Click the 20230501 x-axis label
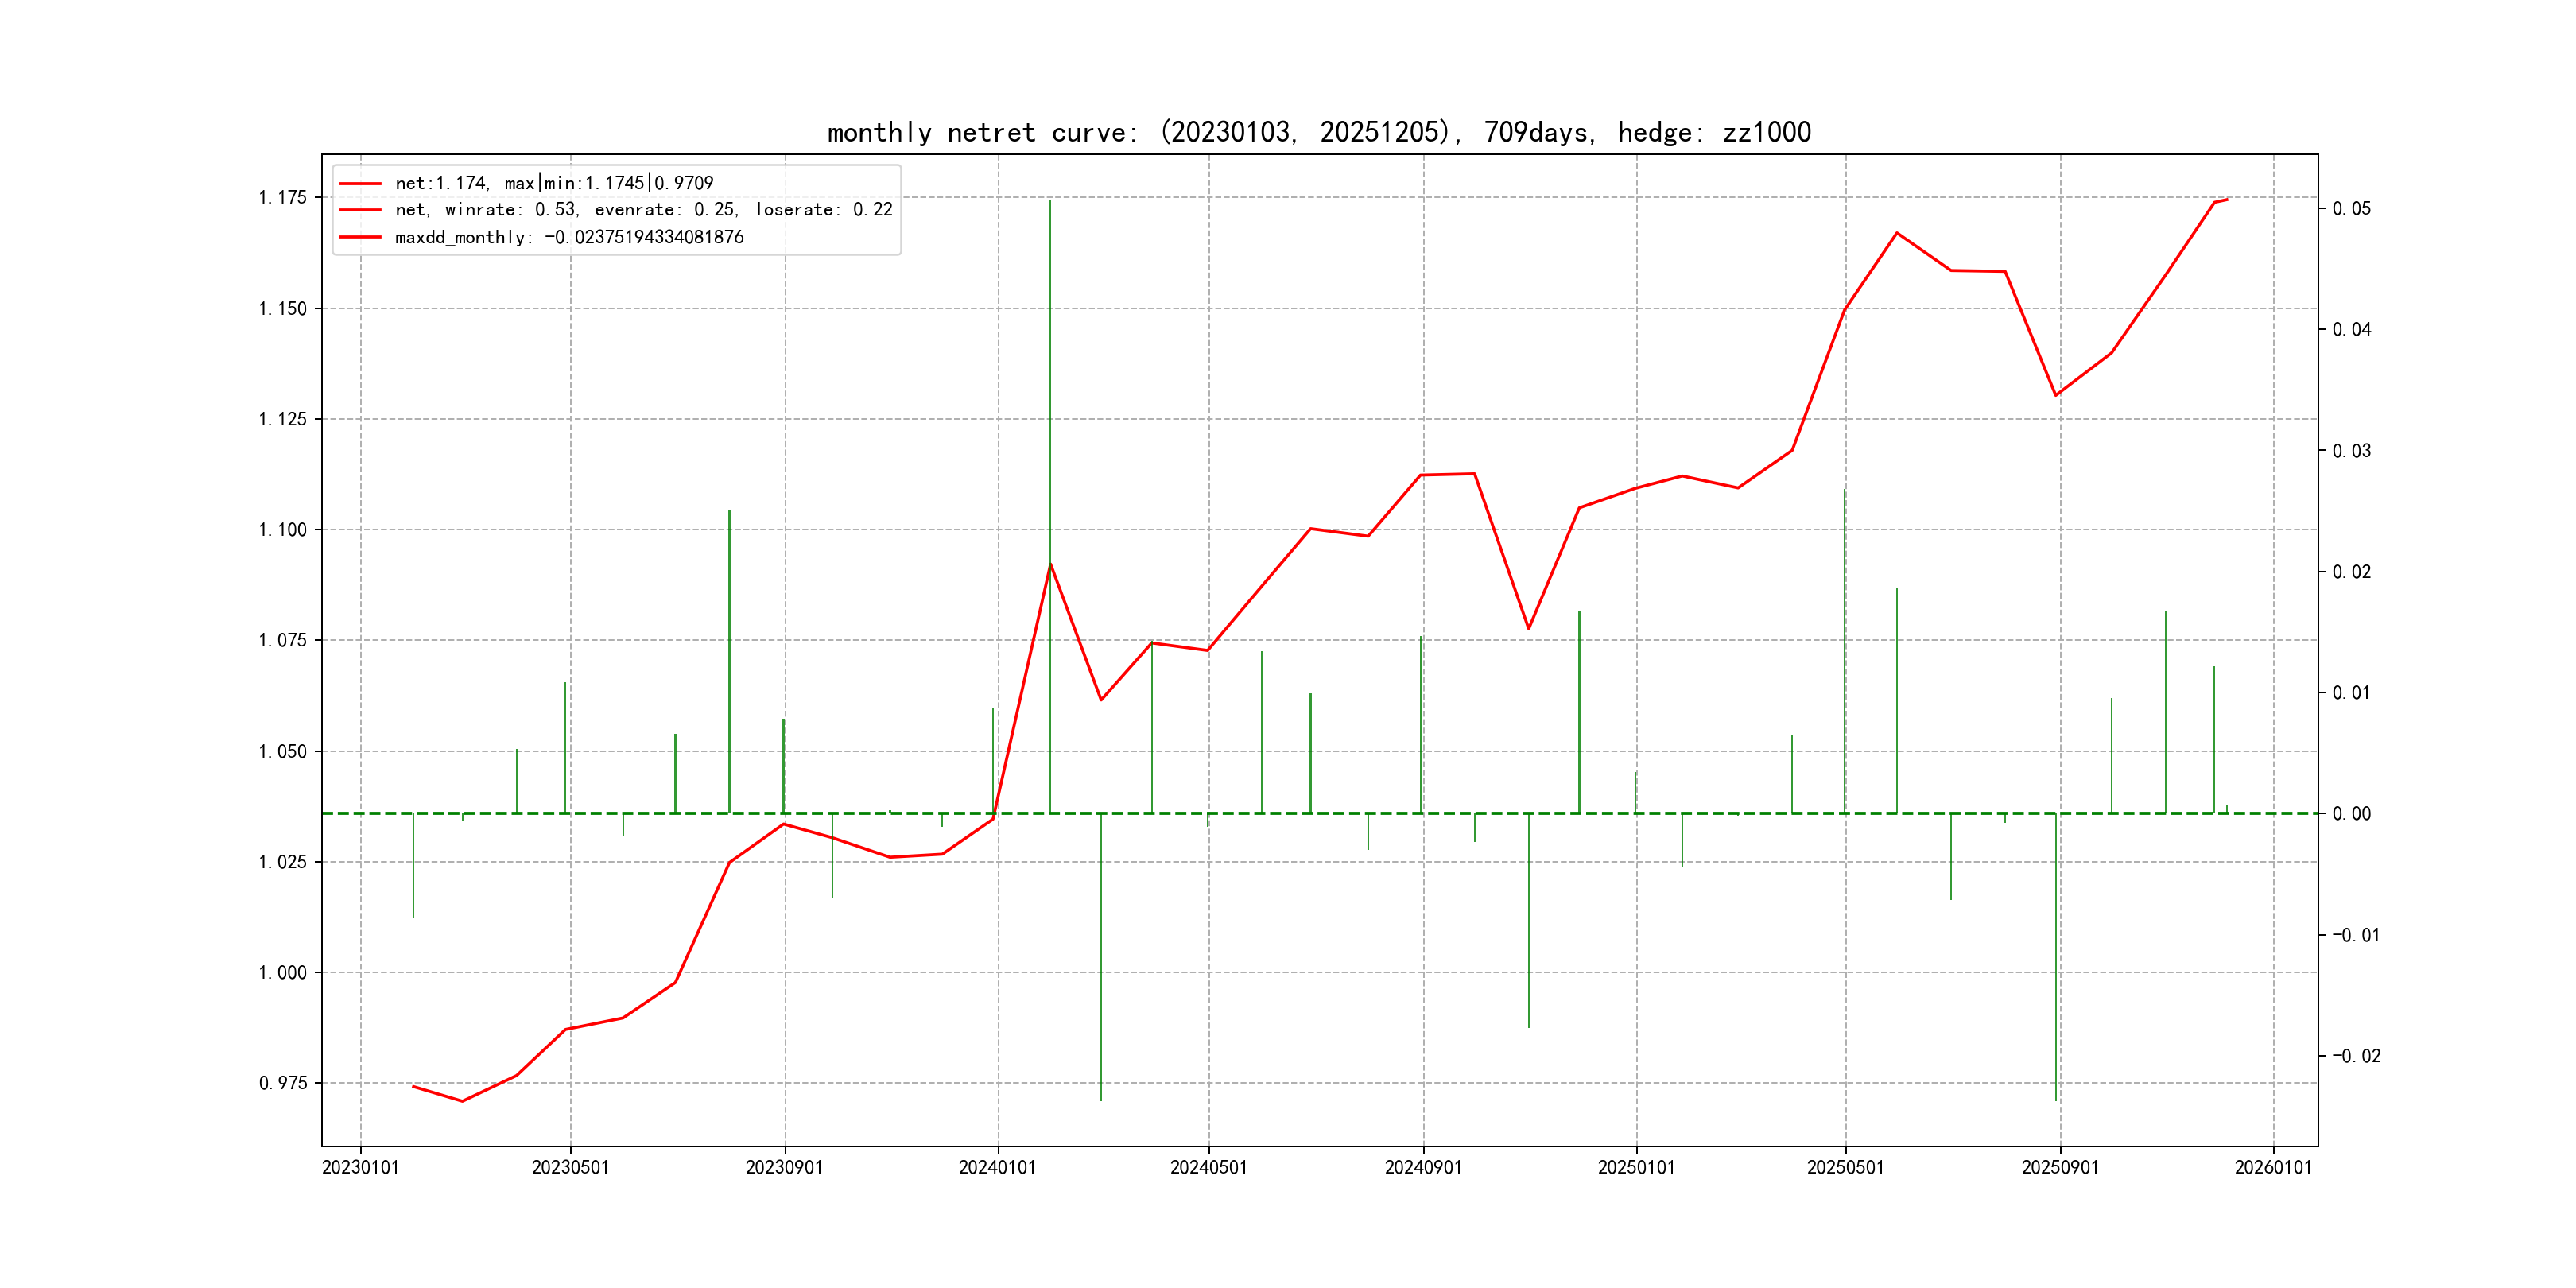This screenshot has height=1288, width=2576. point(570,1168)
